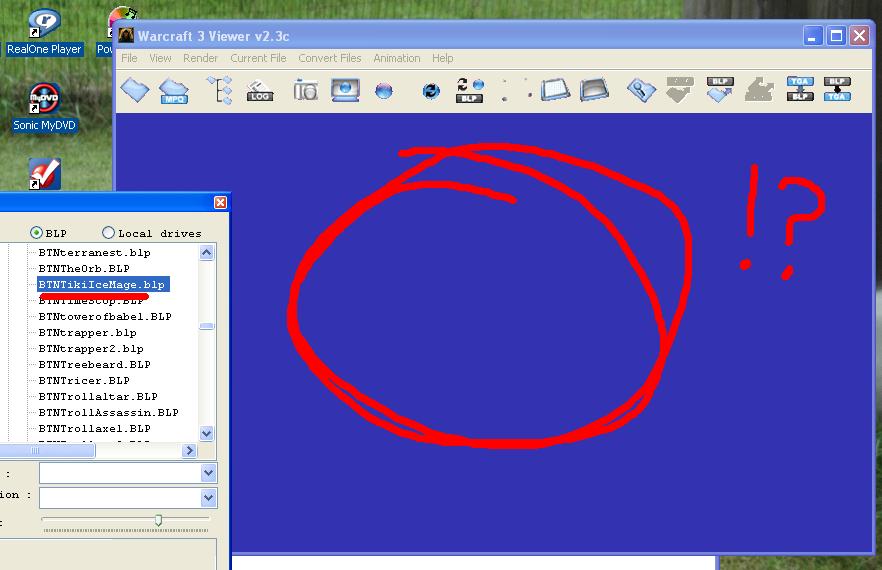The width and height of the screenshot is (882, 570).
Task: Click the tree view toolbar icon
Action: [x=220, y=90]
